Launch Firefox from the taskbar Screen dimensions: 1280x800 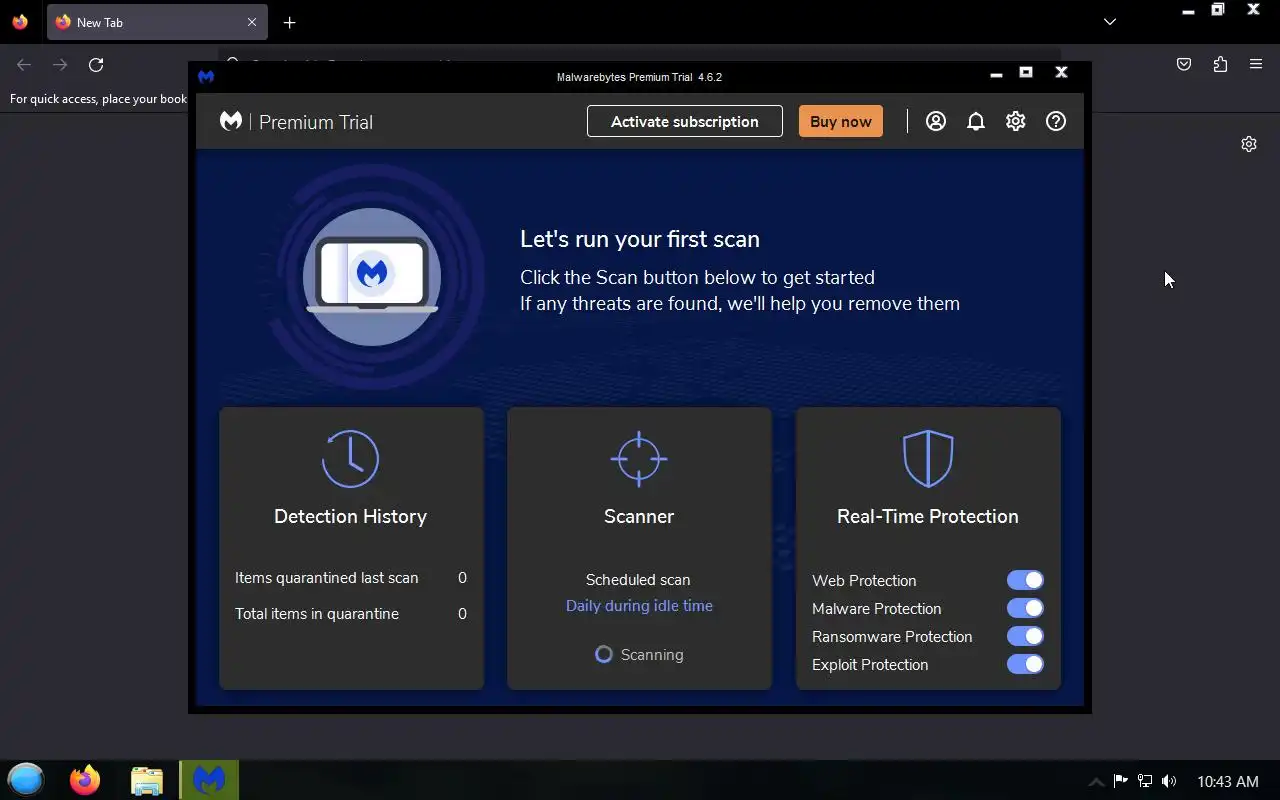[x=85, y=779]
